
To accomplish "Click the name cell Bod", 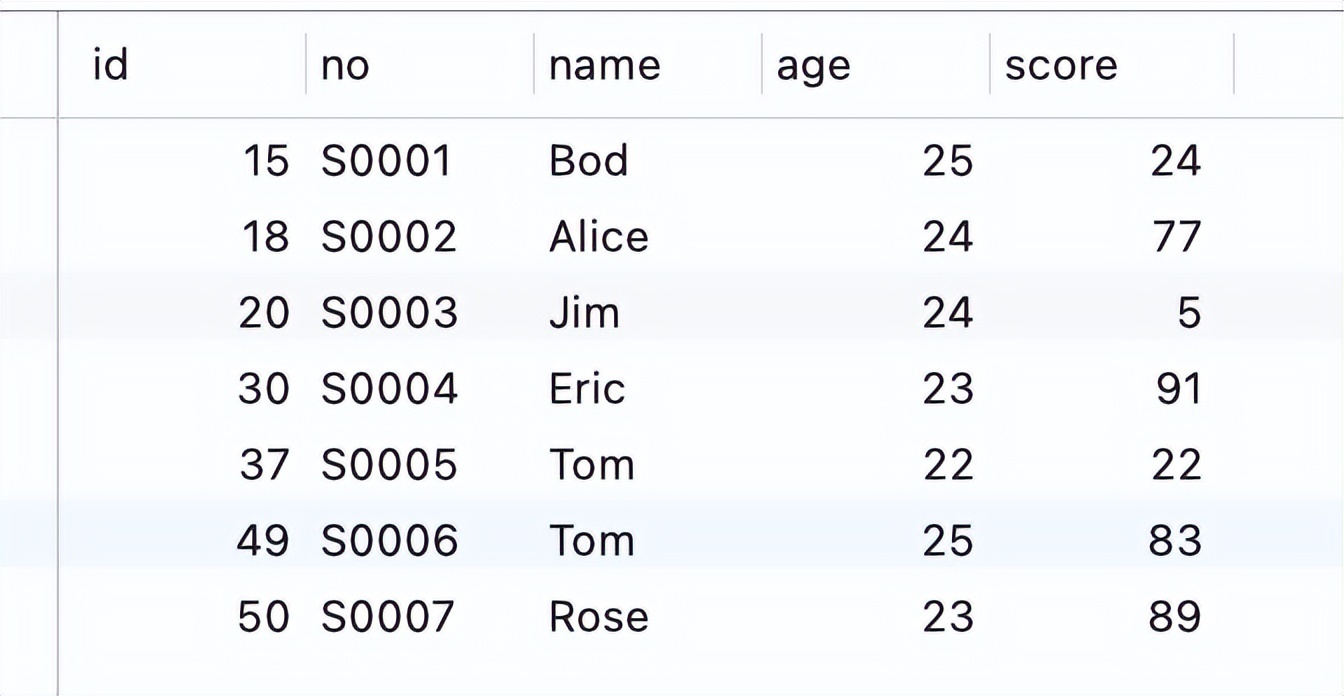I will click(x=588, y=161).
